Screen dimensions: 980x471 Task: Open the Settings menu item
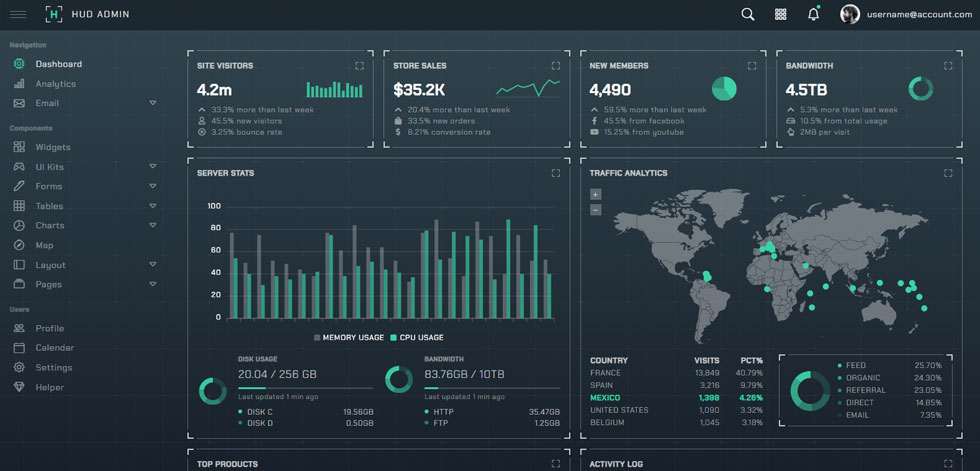point(54,367)
